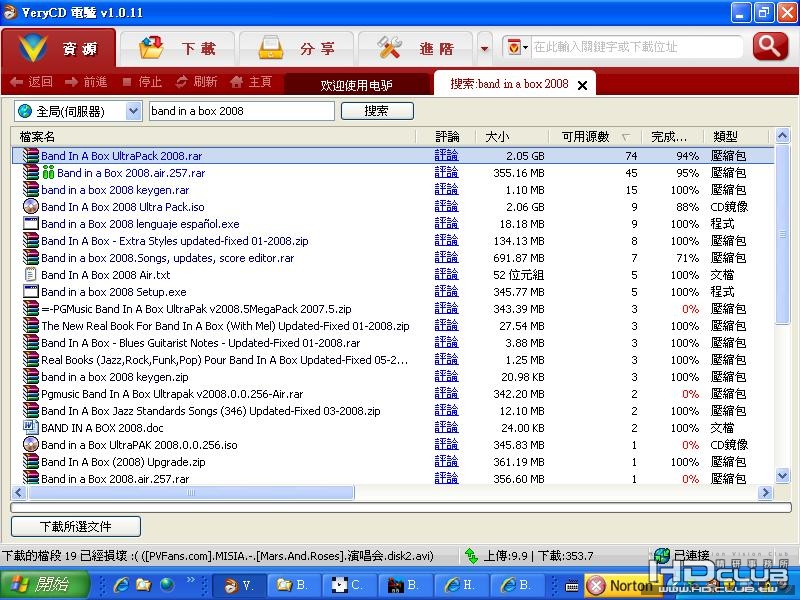Select the row Band in a box 2008.Songs, updates, score editor.rar
Screen dimensions: 800x600
(393, 258)
